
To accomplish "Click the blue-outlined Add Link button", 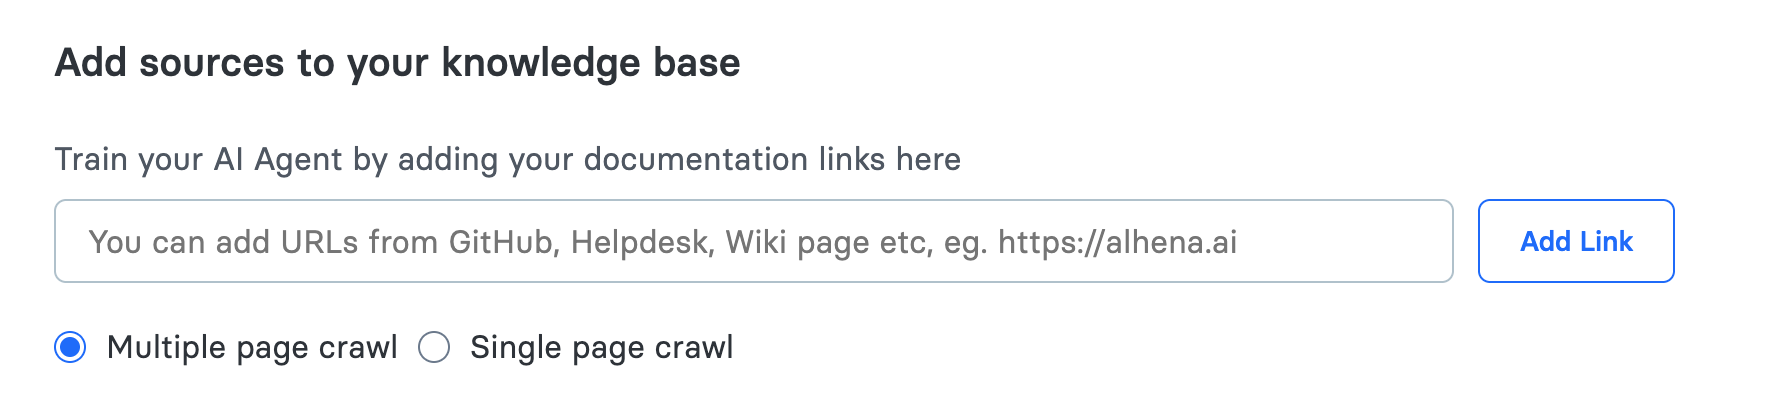I will [x=1575, y=241].
